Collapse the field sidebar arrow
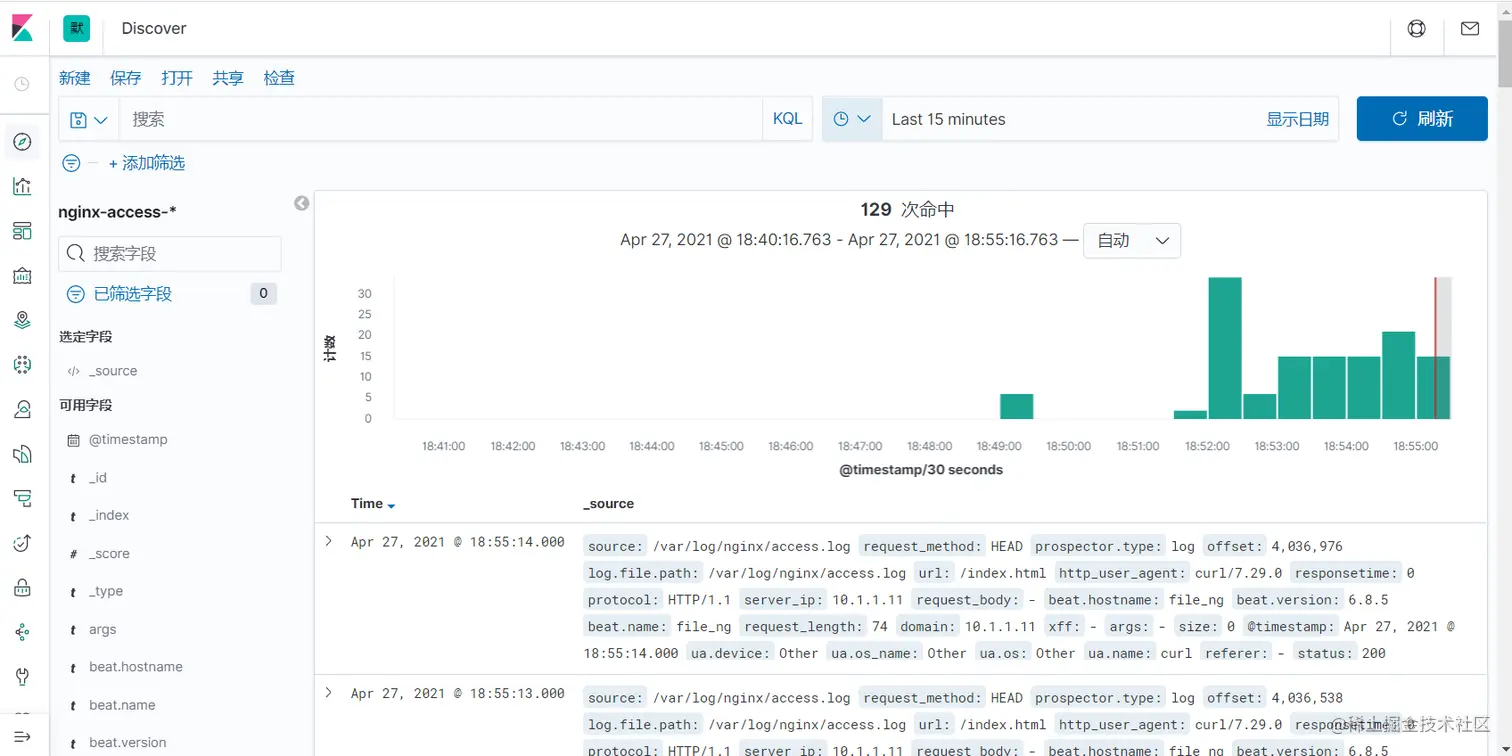The image size is (1512, 756). click(x=301, y=203)
